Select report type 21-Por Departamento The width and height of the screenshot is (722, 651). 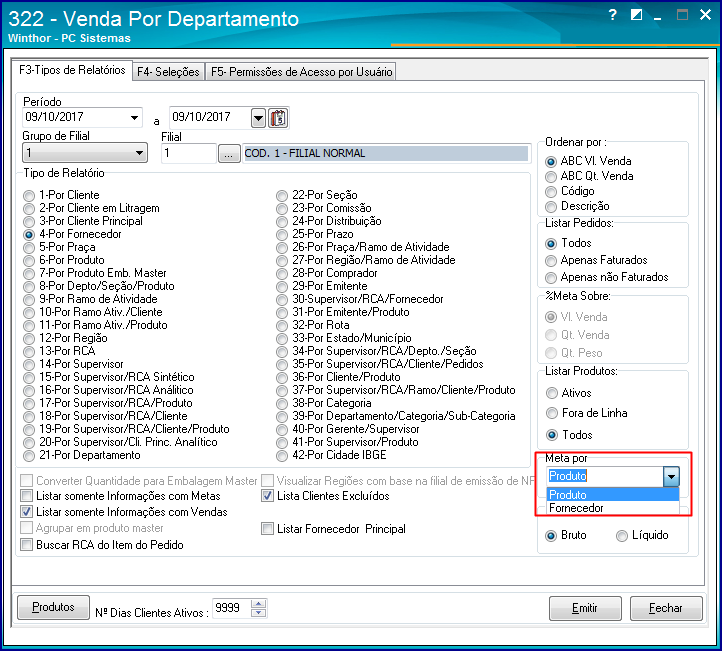[82, 455]
